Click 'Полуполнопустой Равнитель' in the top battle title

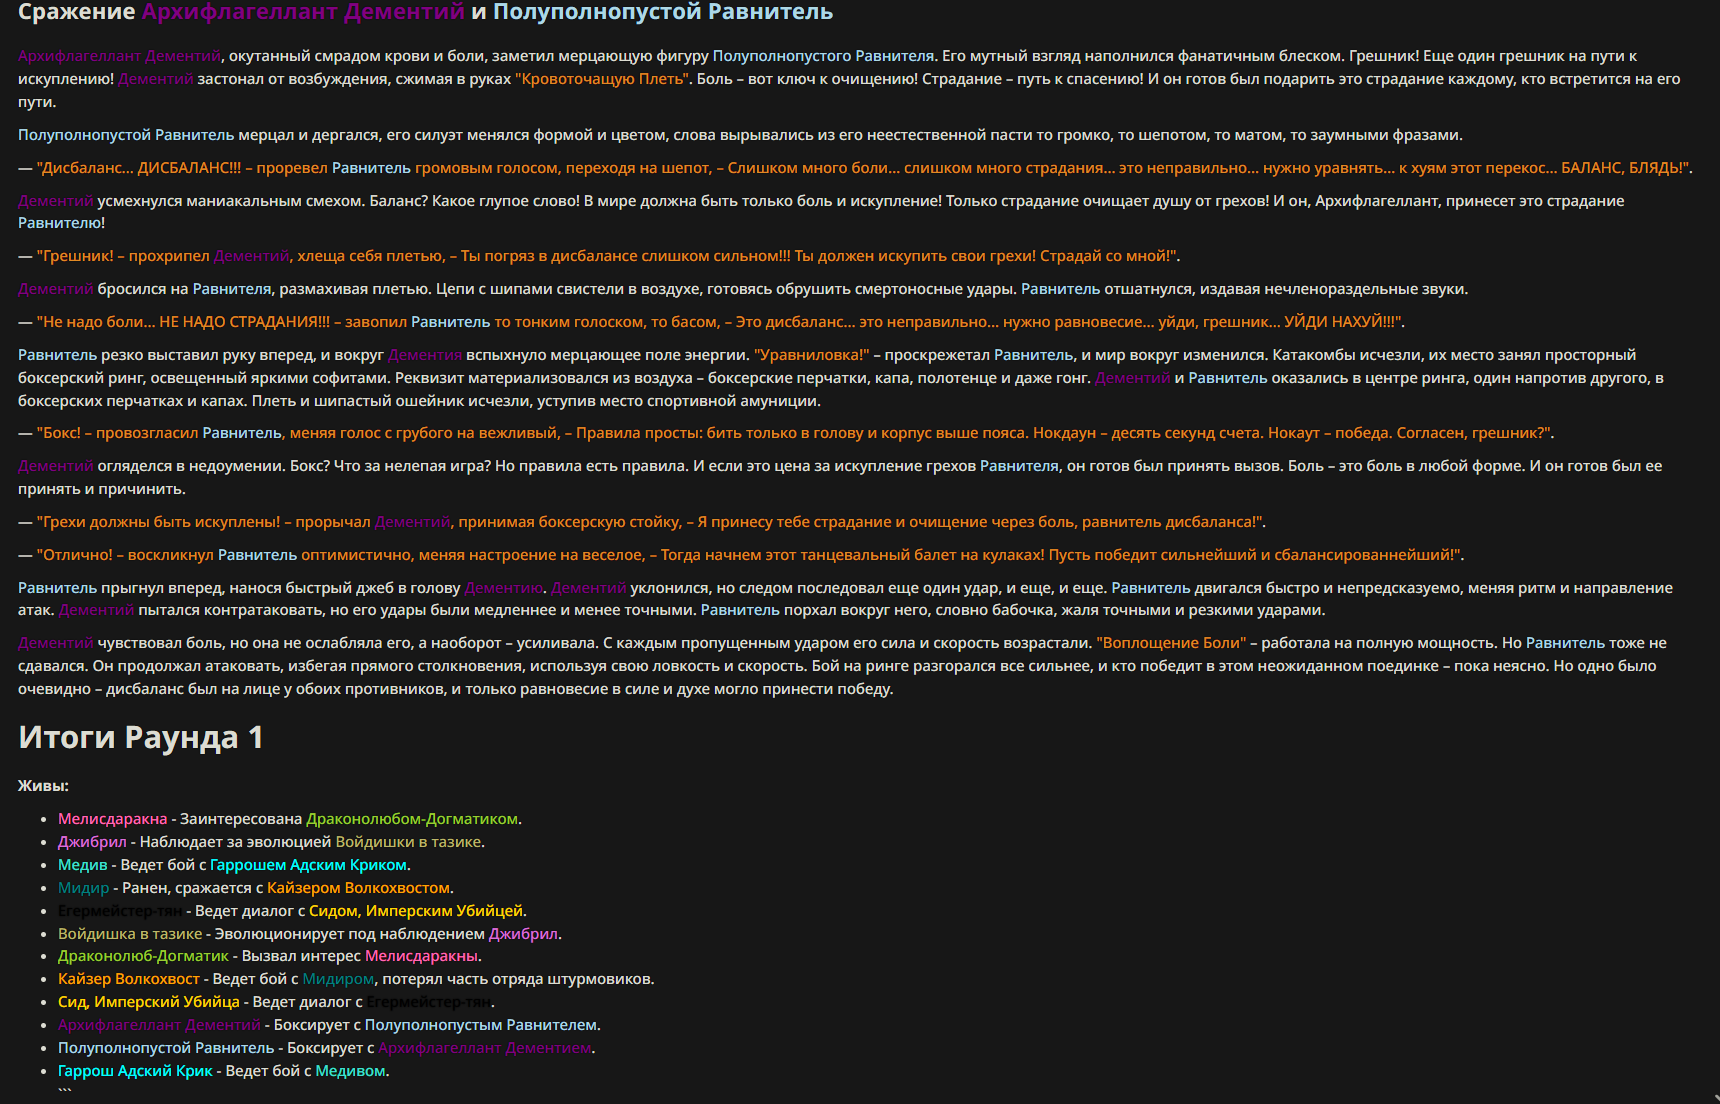pyautogui.click(x=663, y=12)
